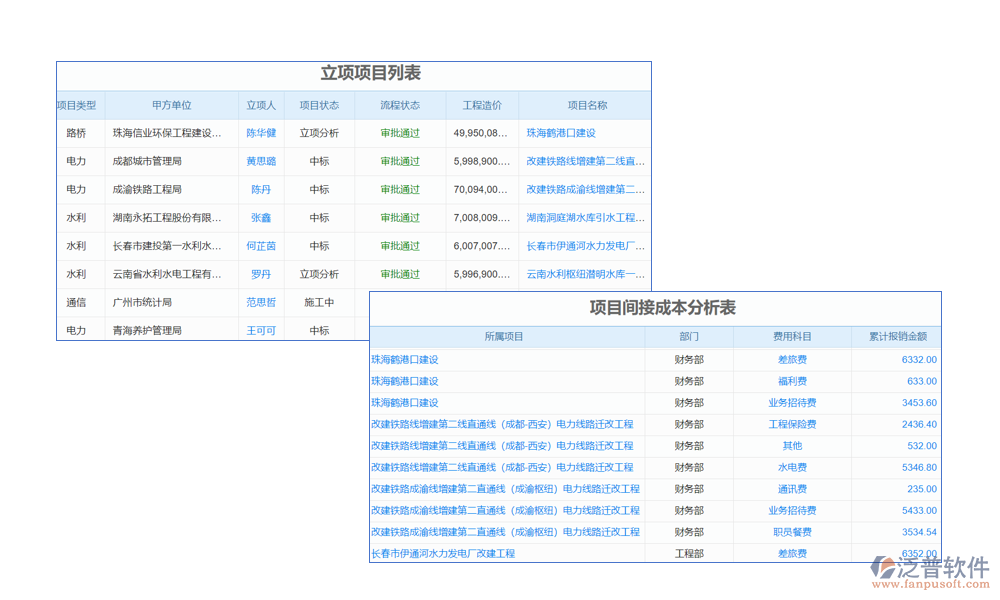Open 珠海鹤港口建设 link in 立项项目列表

[x=561, y=133]
